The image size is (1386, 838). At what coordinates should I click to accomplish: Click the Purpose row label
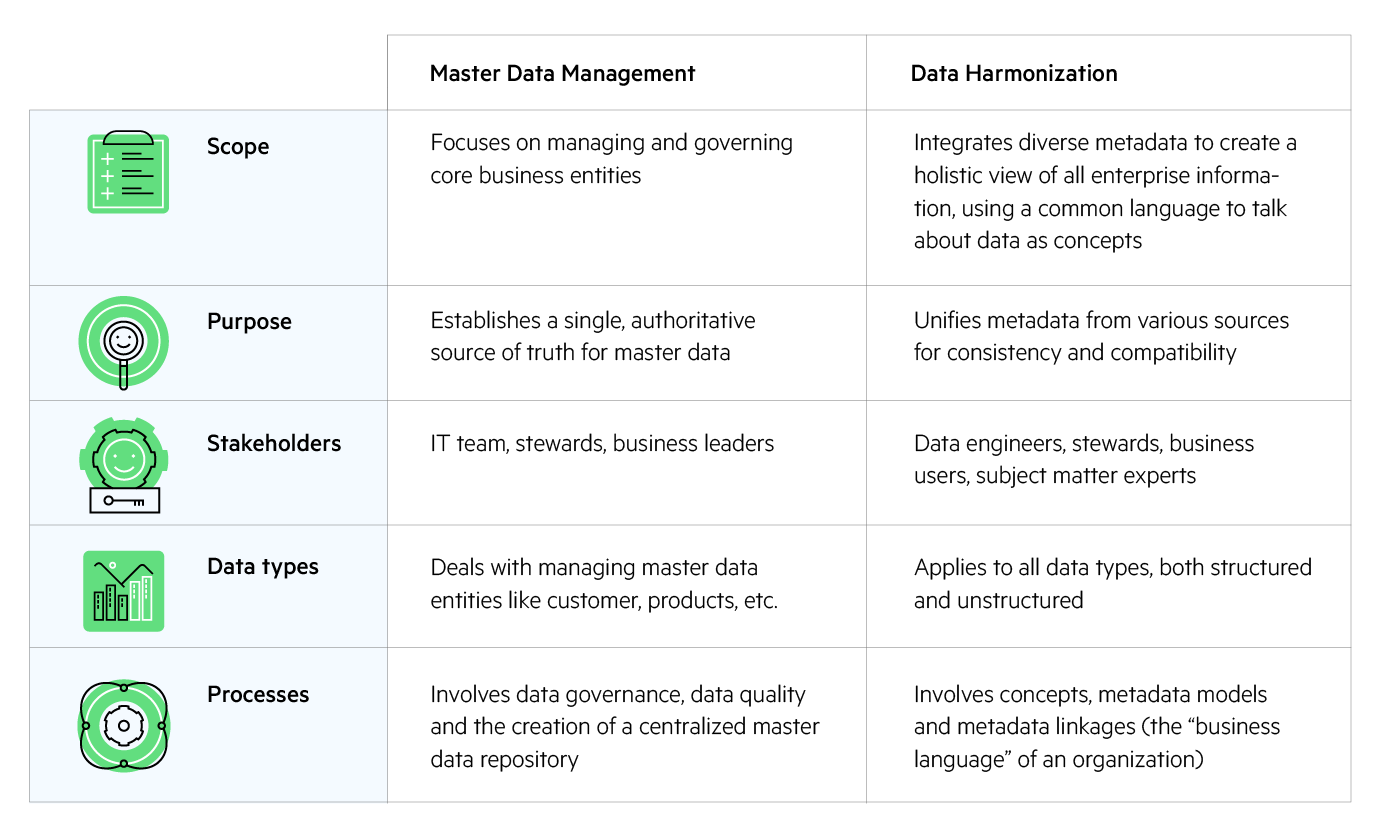[x=249, y=322]
